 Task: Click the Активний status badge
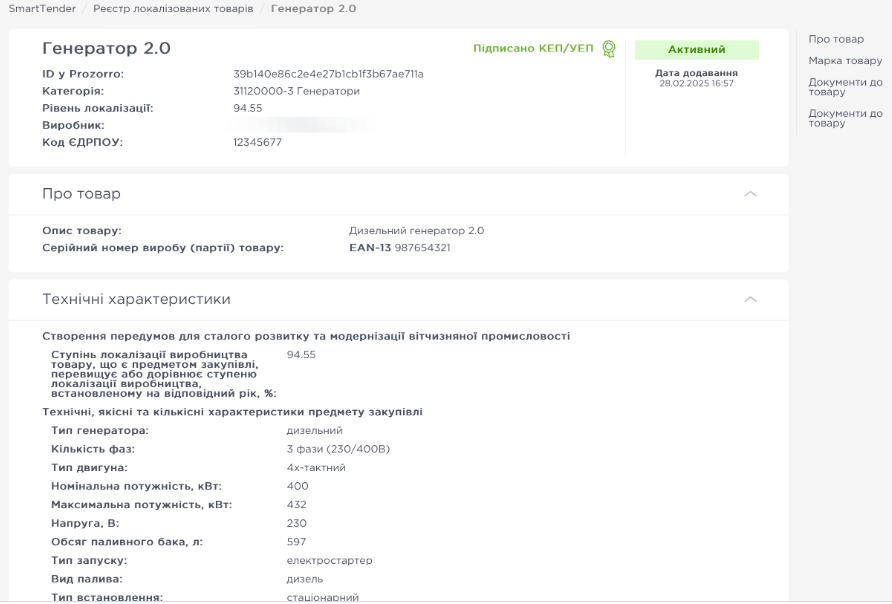696,49
